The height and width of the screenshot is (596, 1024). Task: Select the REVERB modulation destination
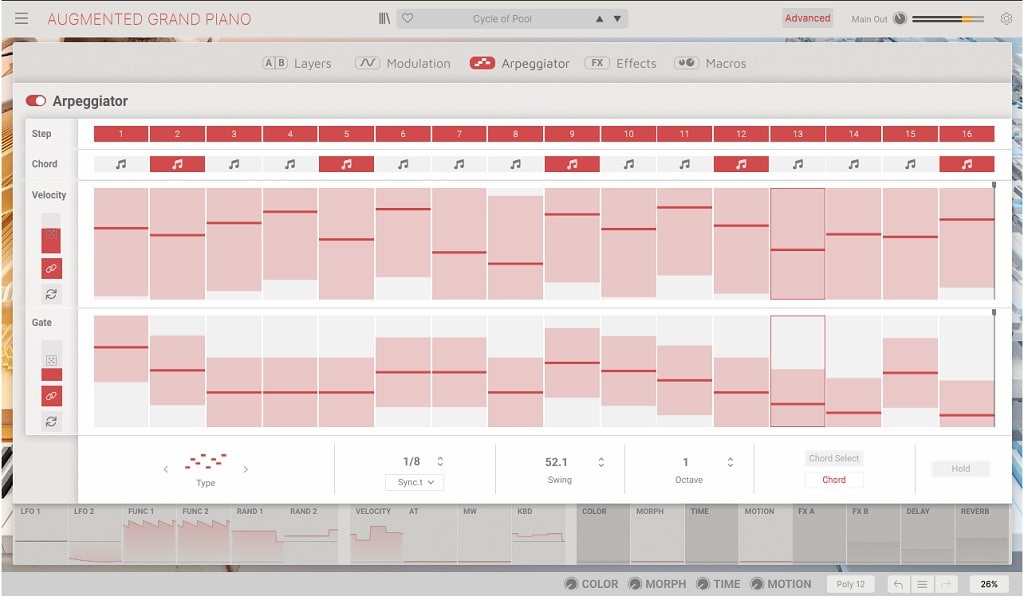[x=984, y=534]
